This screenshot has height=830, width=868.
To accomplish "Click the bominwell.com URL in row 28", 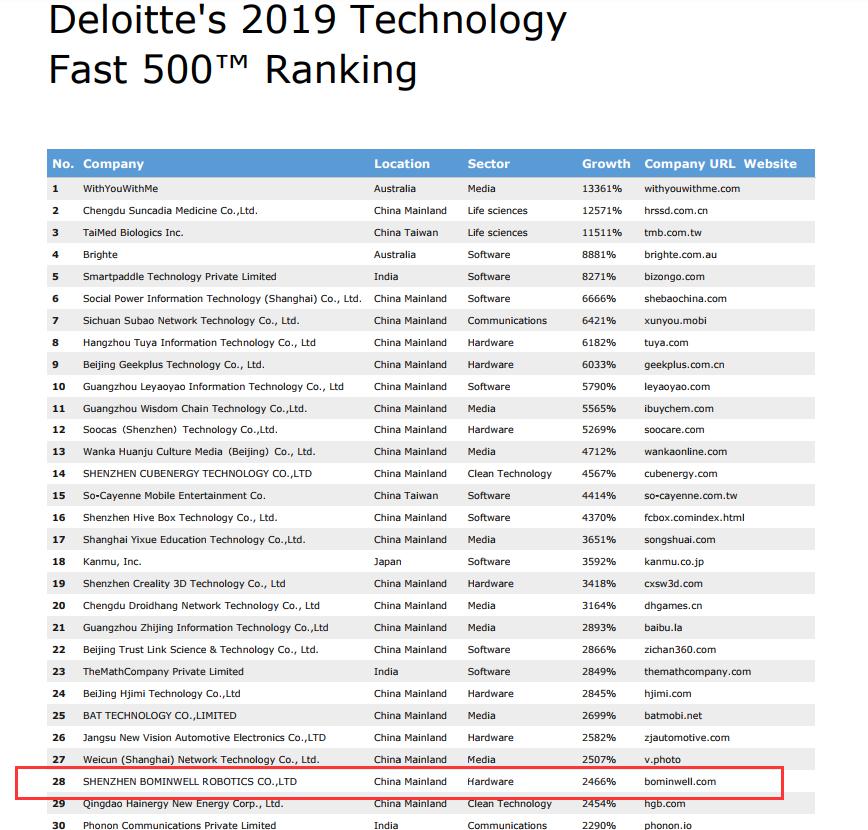I will [680, 782].
